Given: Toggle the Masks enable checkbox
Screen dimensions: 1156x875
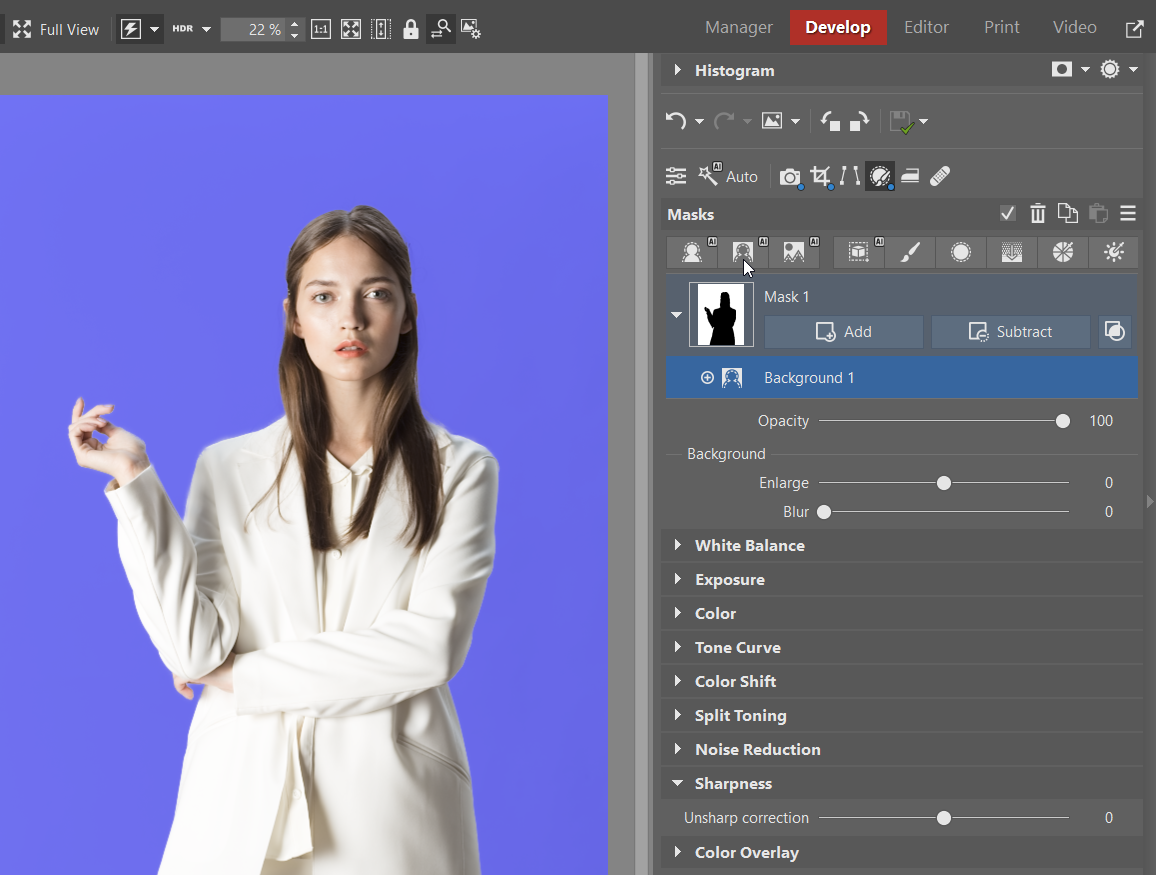Looking at the screenshot, I should 1008,213.
